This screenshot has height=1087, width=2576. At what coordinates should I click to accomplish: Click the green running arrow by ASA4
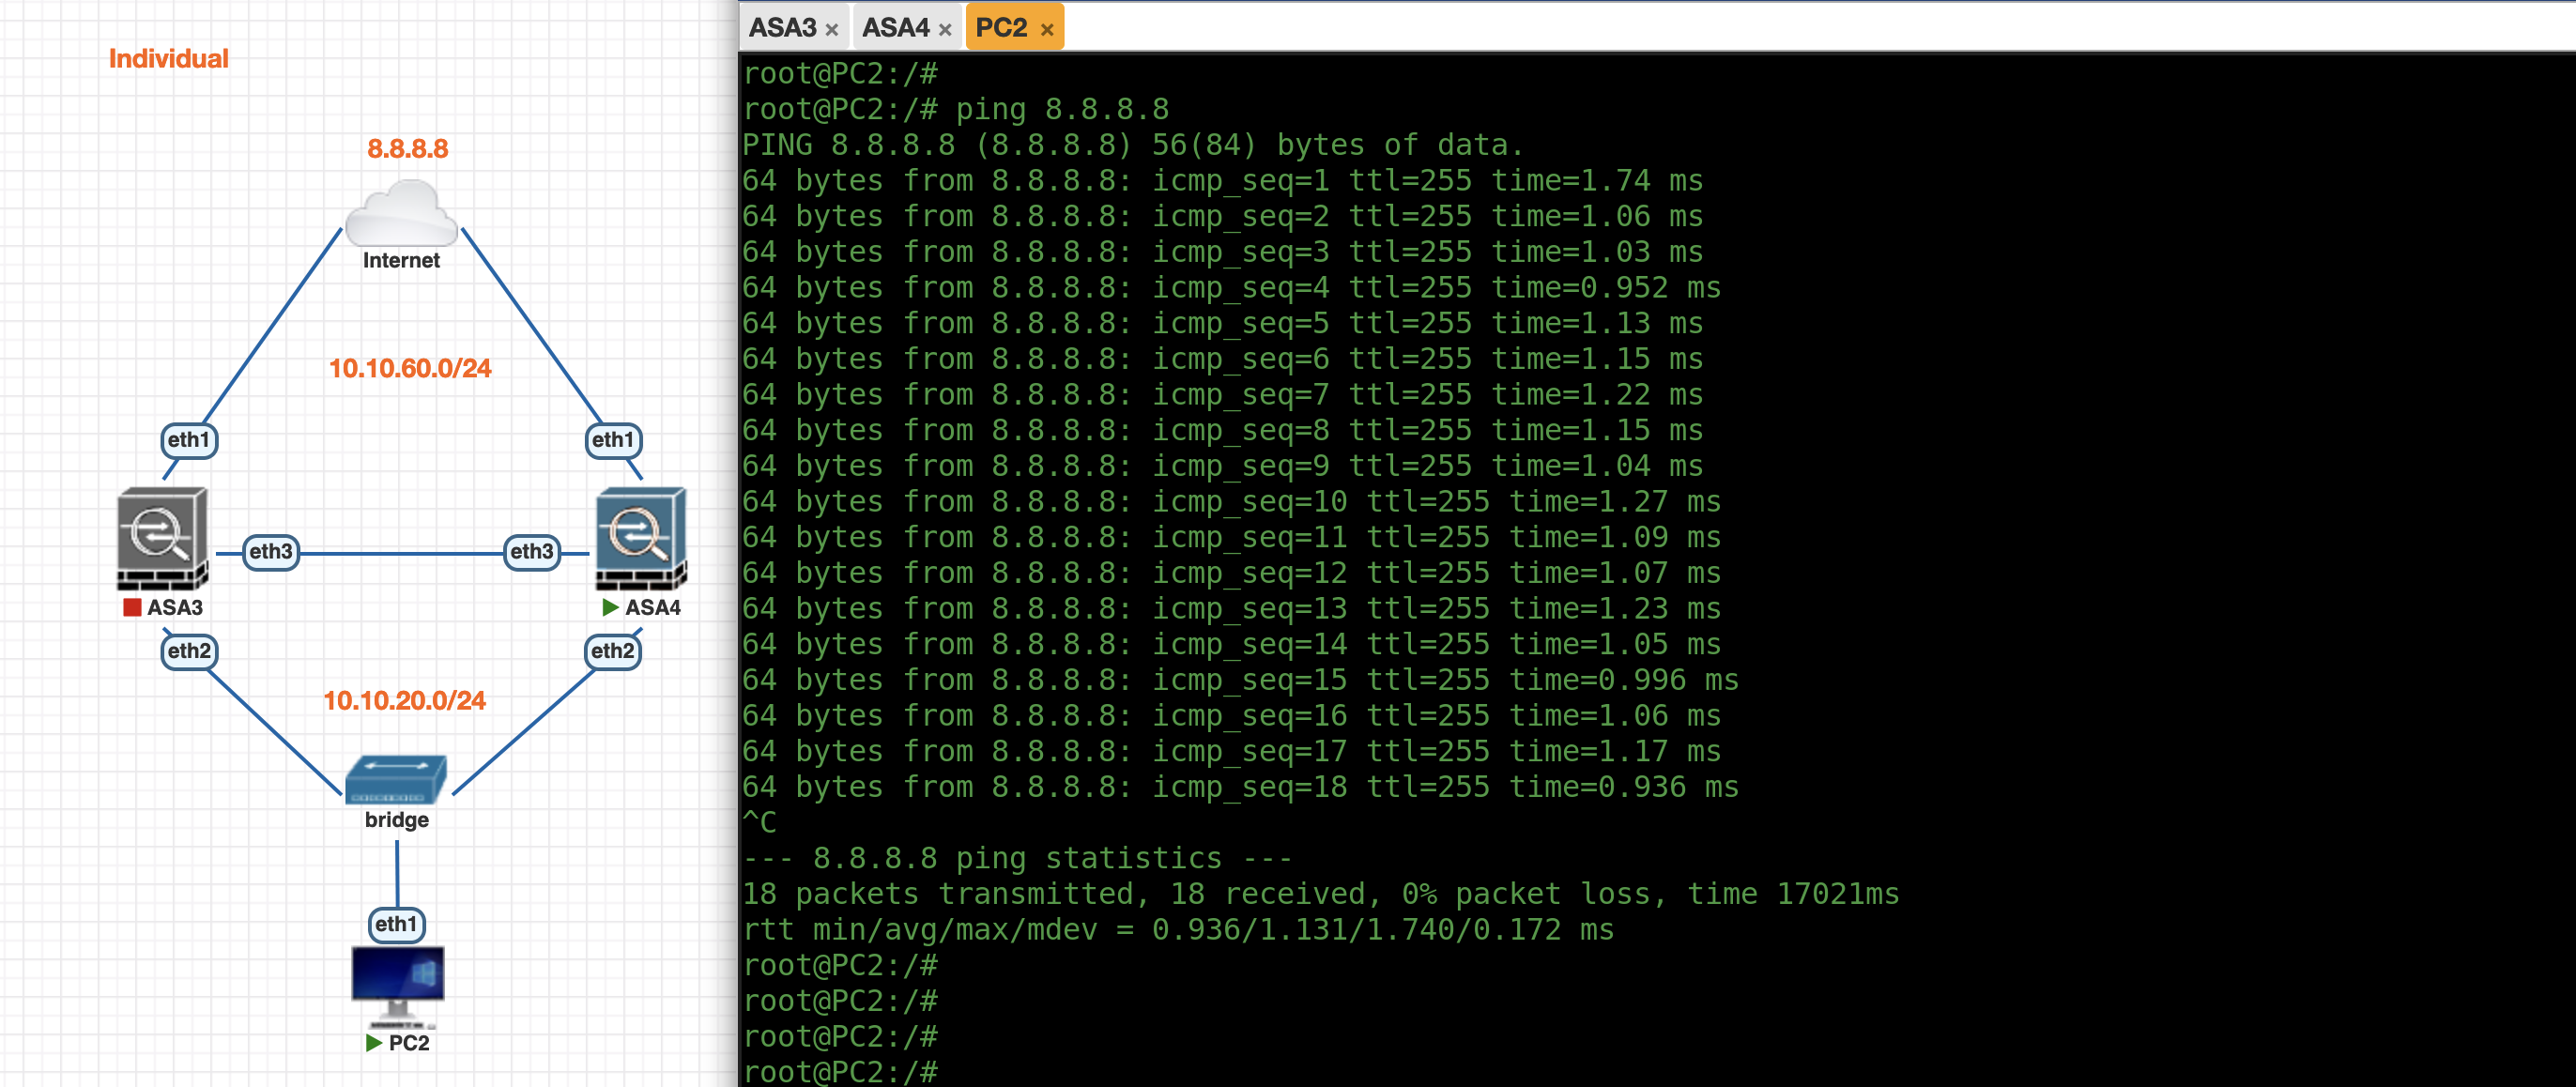610,607
